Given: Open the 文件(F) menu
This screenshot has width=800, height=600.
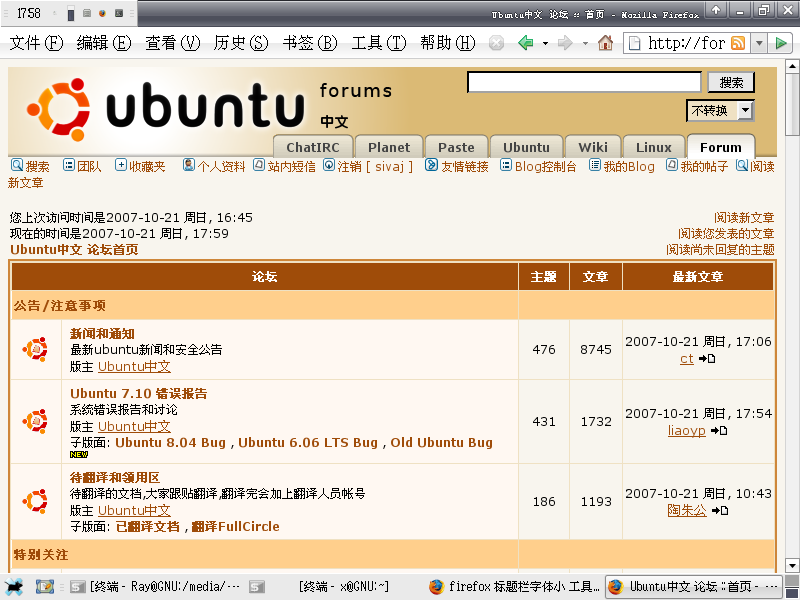Looking at the screenshot, I should 36,43.
